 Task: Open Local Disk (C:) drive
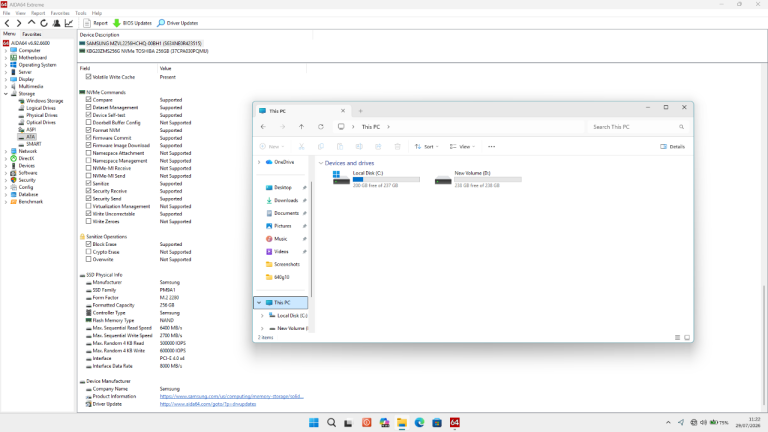[376, 179]
